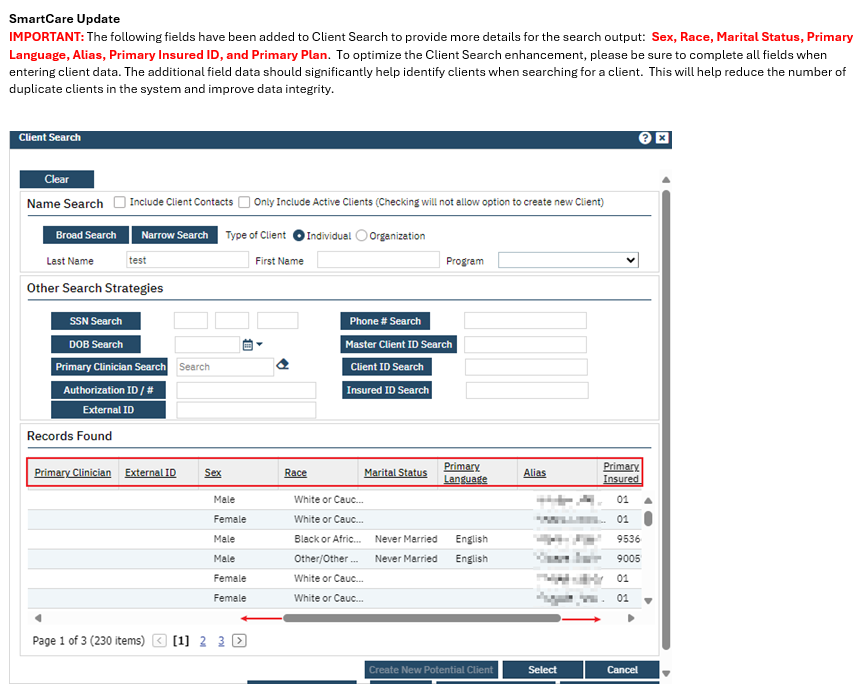Viewport: 863px width, 691px height.
Task: Go to next results page arrow
Action: pos(239,640)
